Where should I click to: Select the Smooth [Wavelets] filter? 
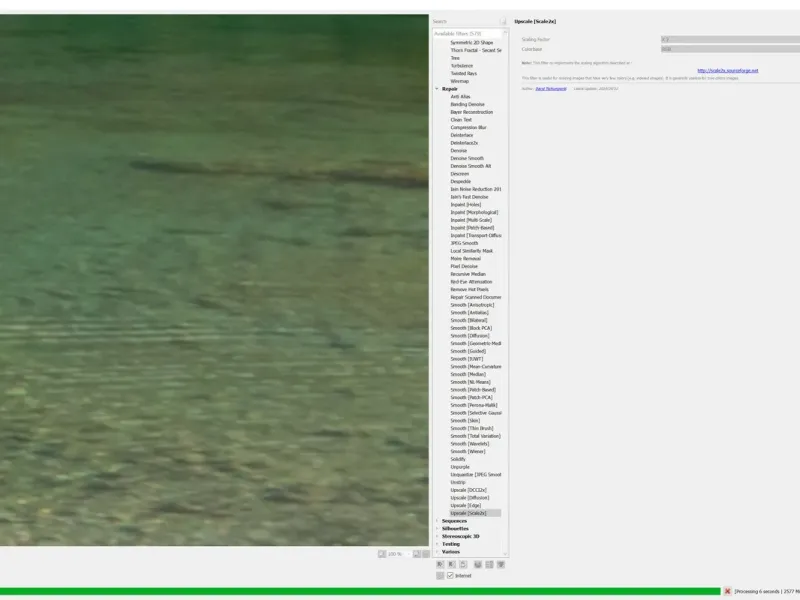pyautogui.click(x=469, y=444)
